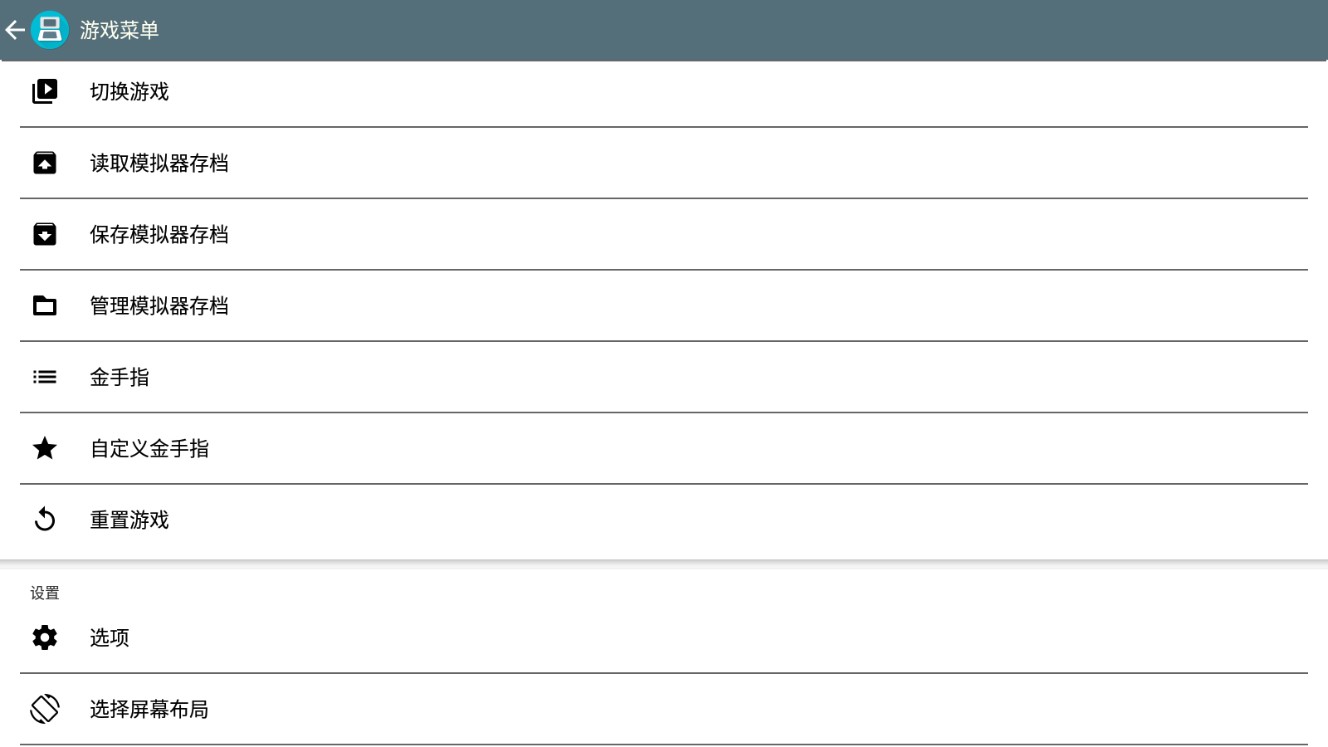This screenshot has width=1328, height=747.
Task: Click the reset game circular arrow icon
Action: click(x=45, y=520)
